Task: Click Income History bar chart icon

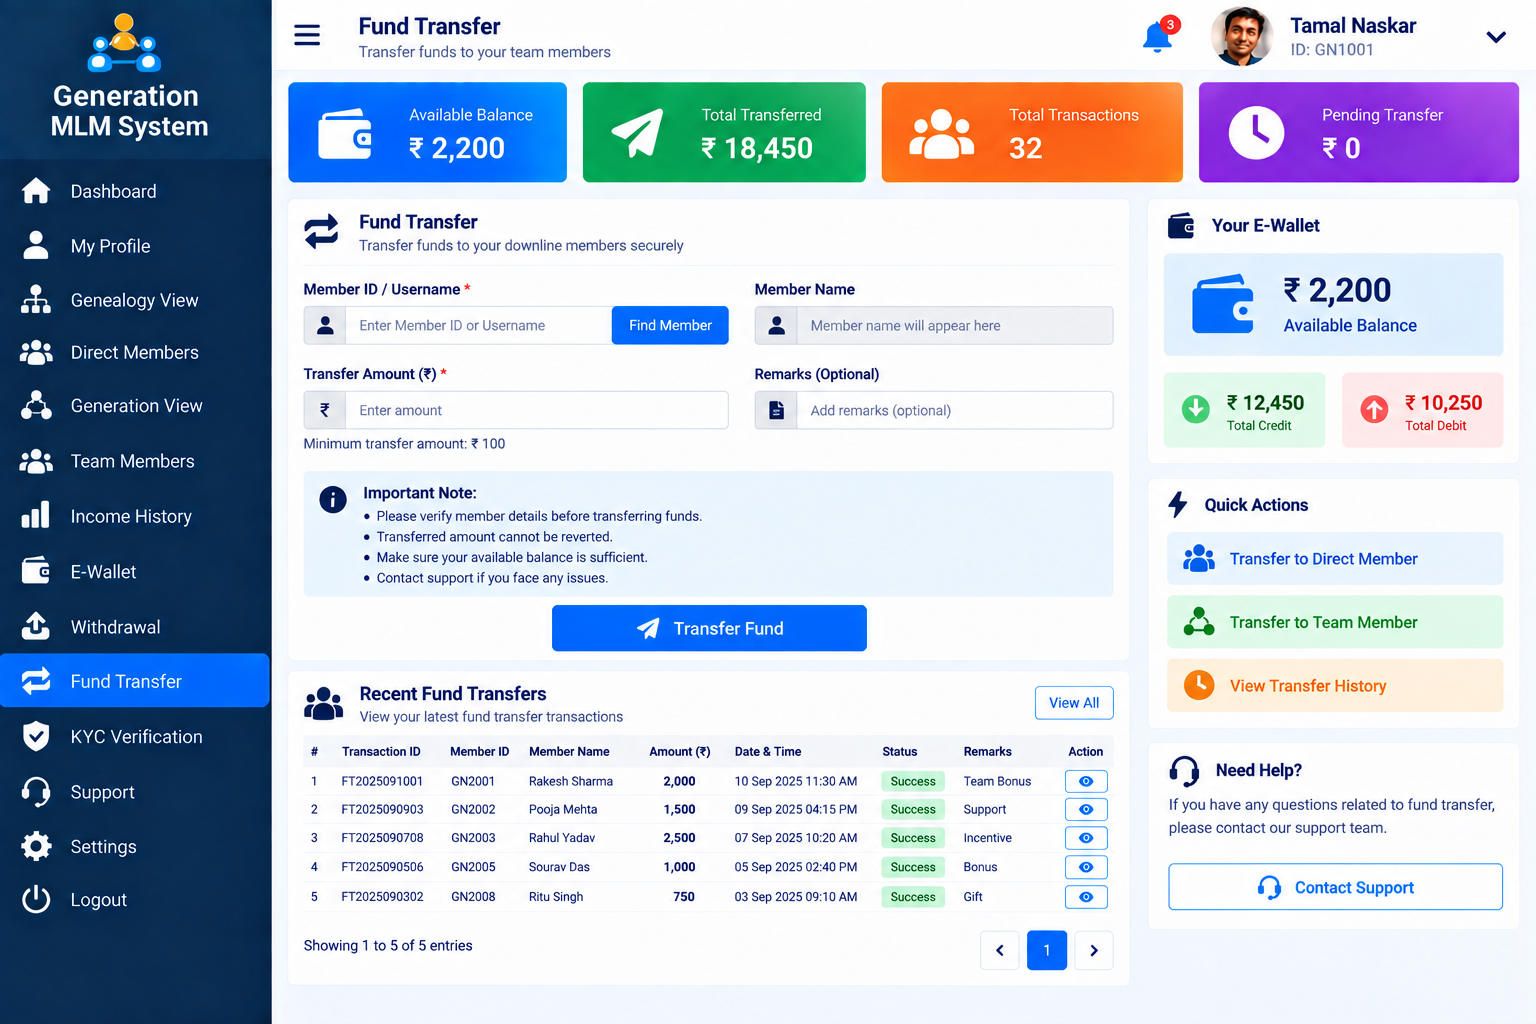Action: pos(36,516)
